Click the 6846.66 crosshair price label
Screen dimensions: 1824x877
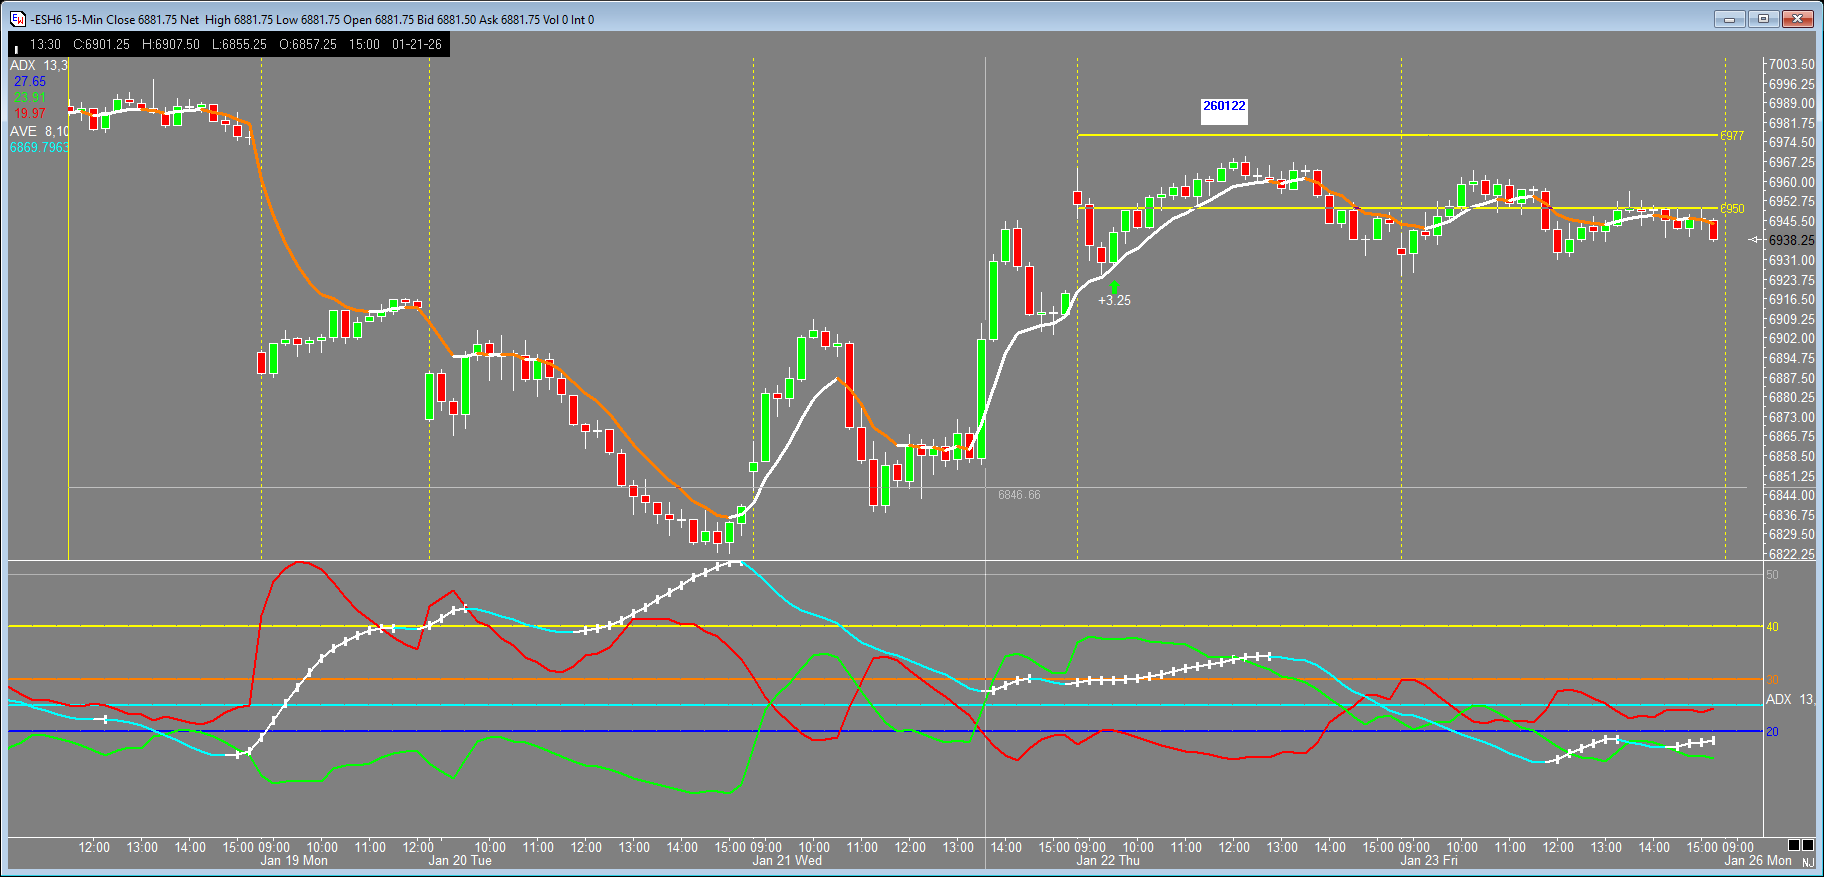(x=1019, y=495)
